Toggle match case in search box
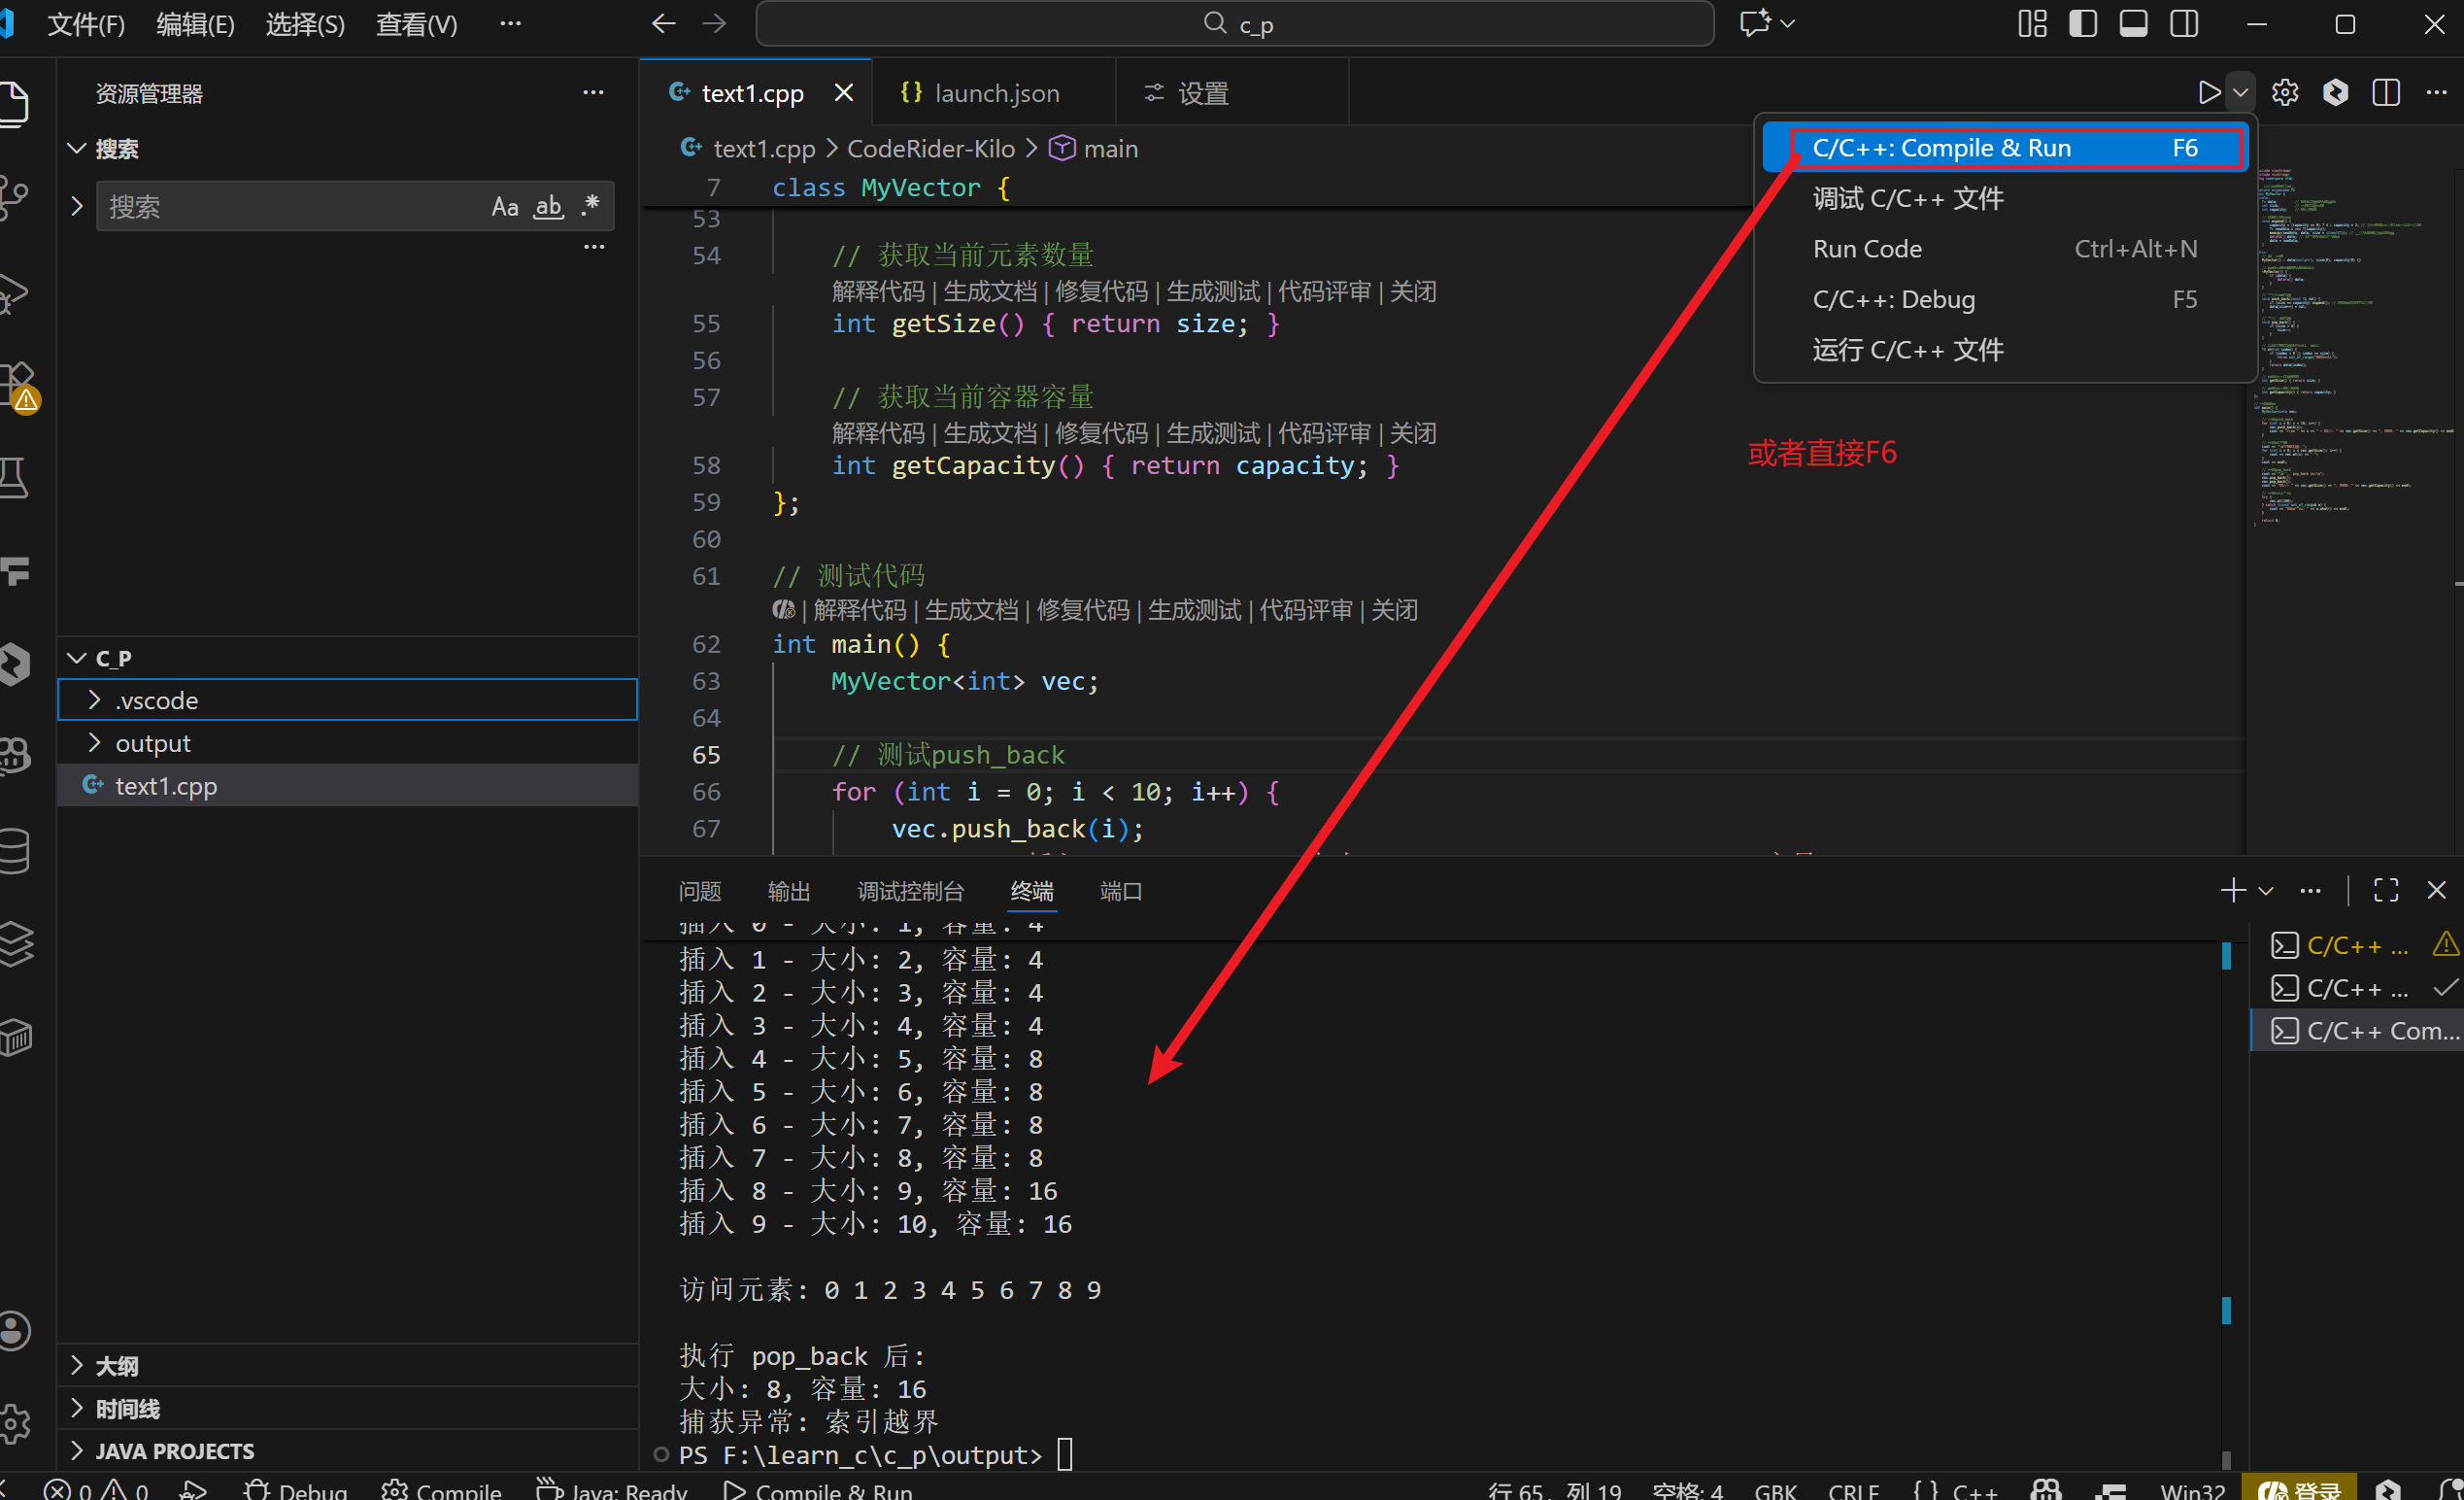This screenshot has width=2464, height=1500. 504,207
